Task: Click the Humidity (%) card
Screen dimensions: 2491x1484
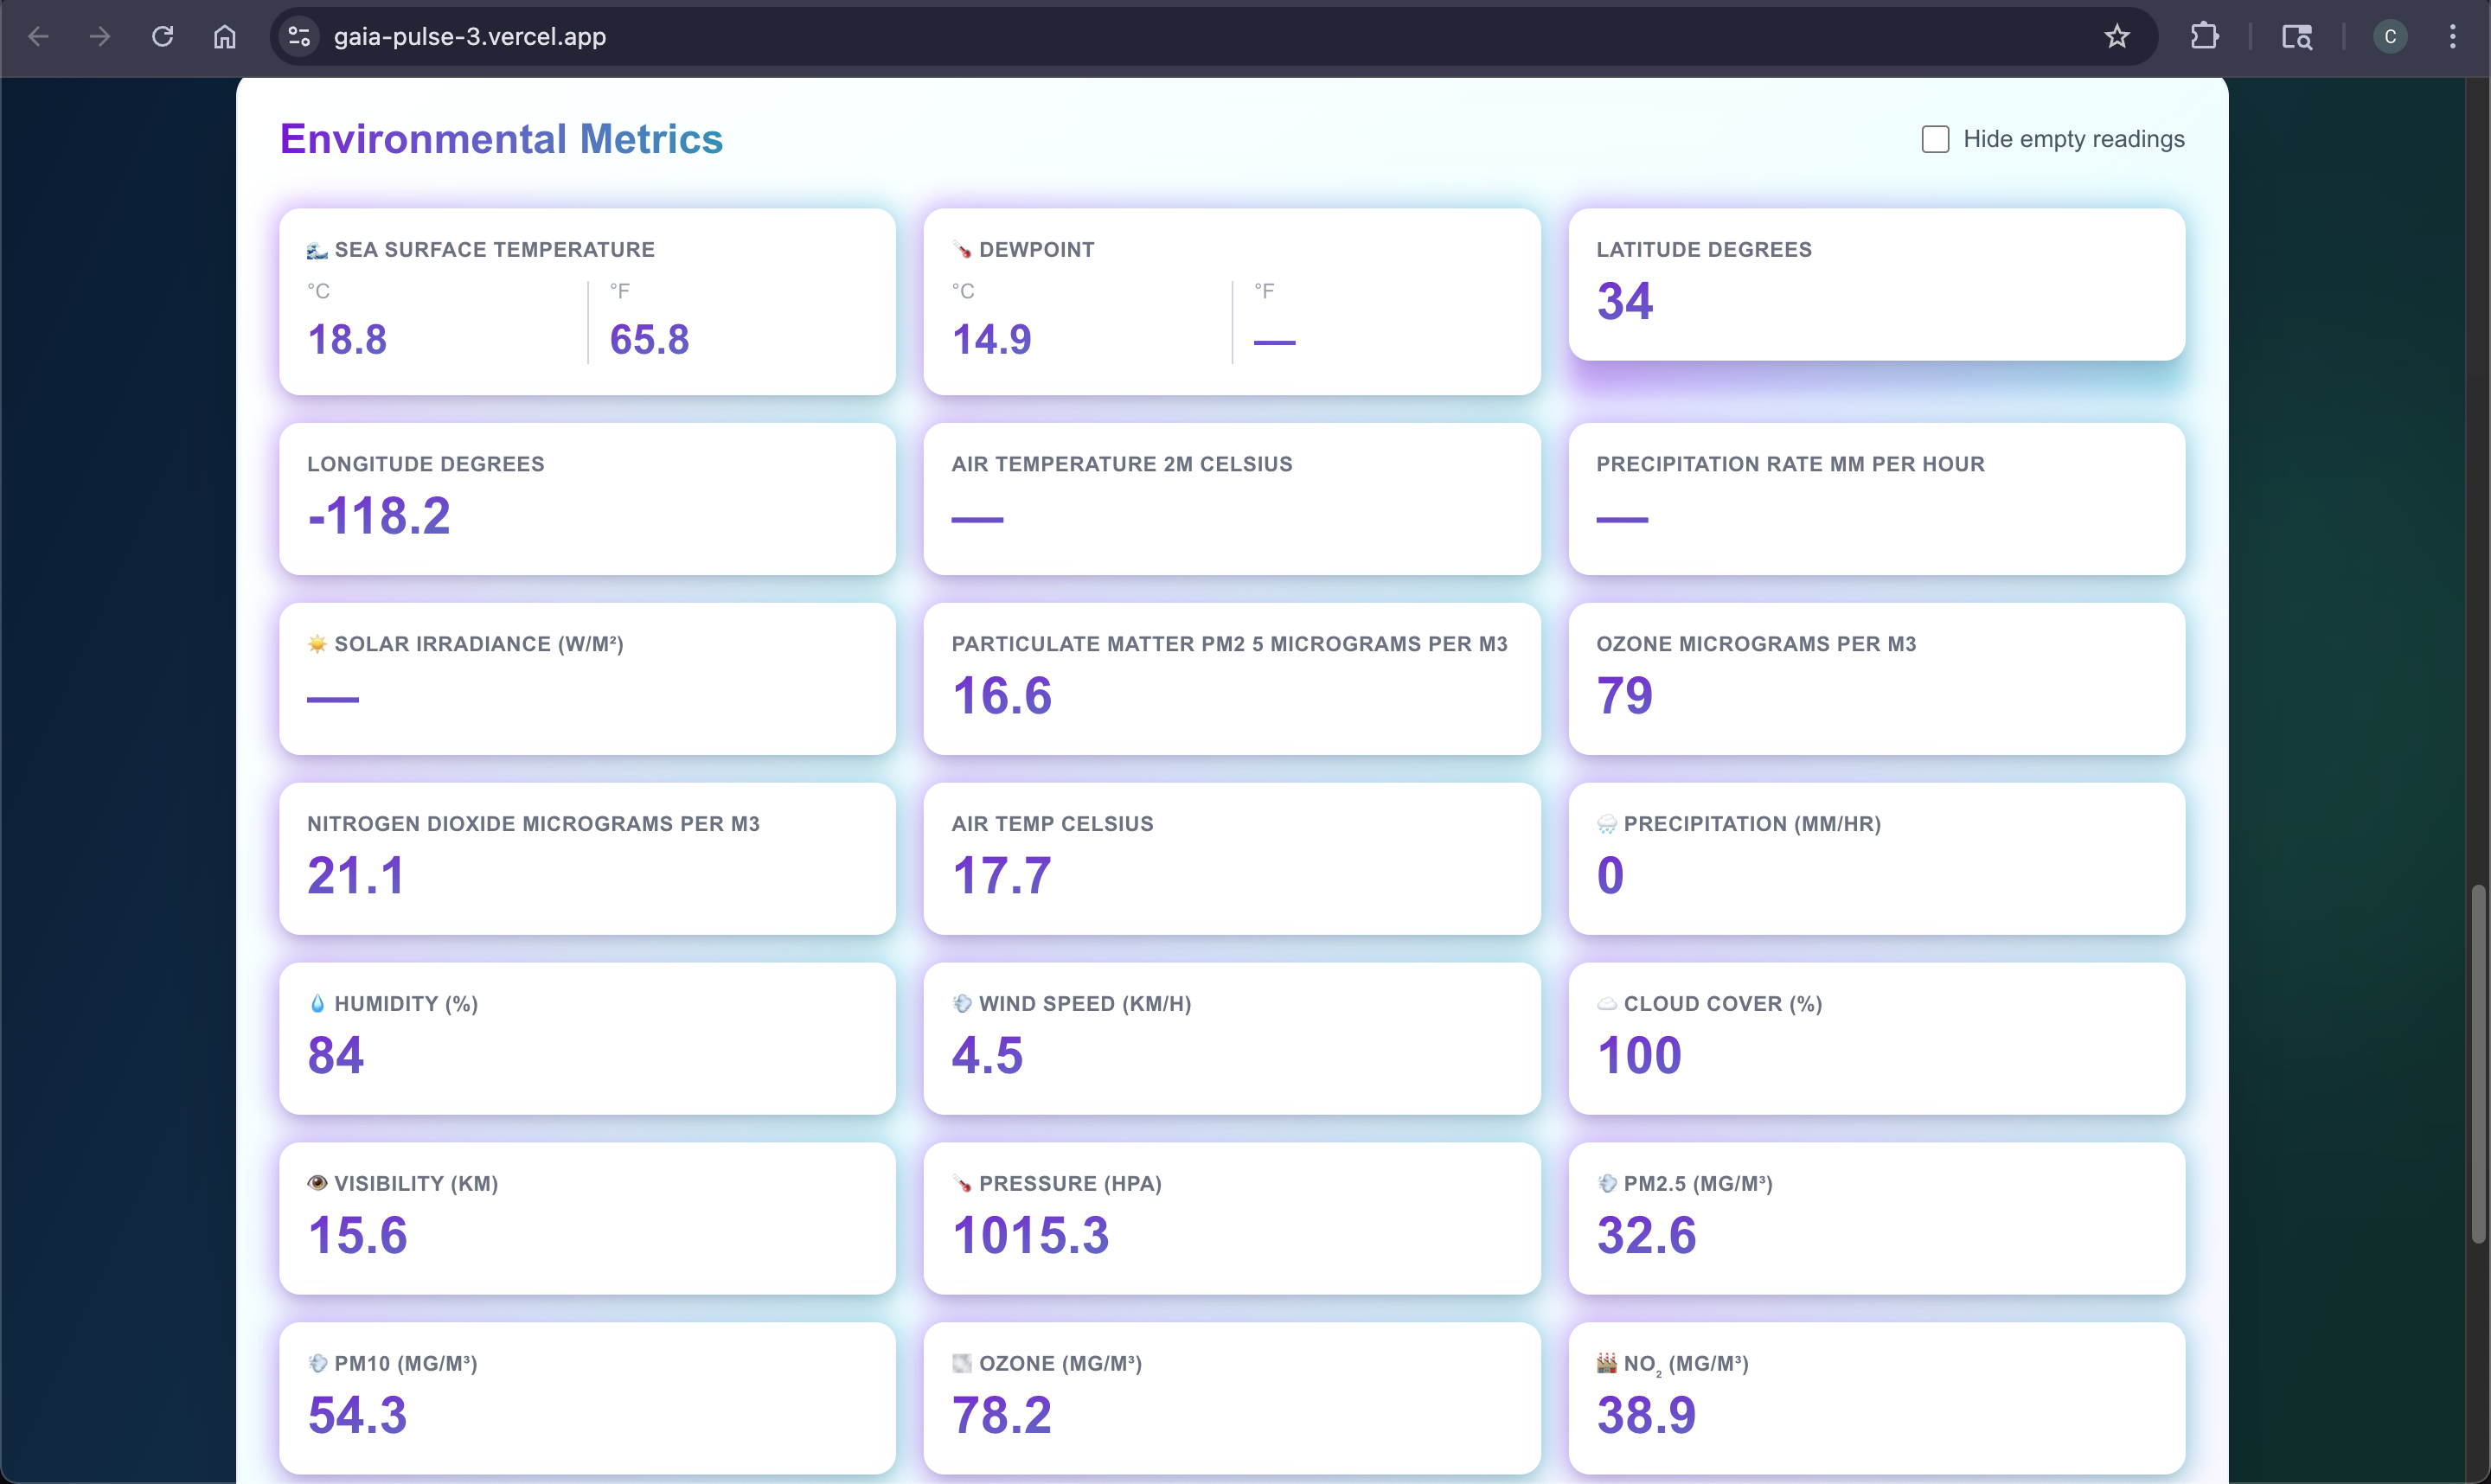Action: [x=587, y=1038]
